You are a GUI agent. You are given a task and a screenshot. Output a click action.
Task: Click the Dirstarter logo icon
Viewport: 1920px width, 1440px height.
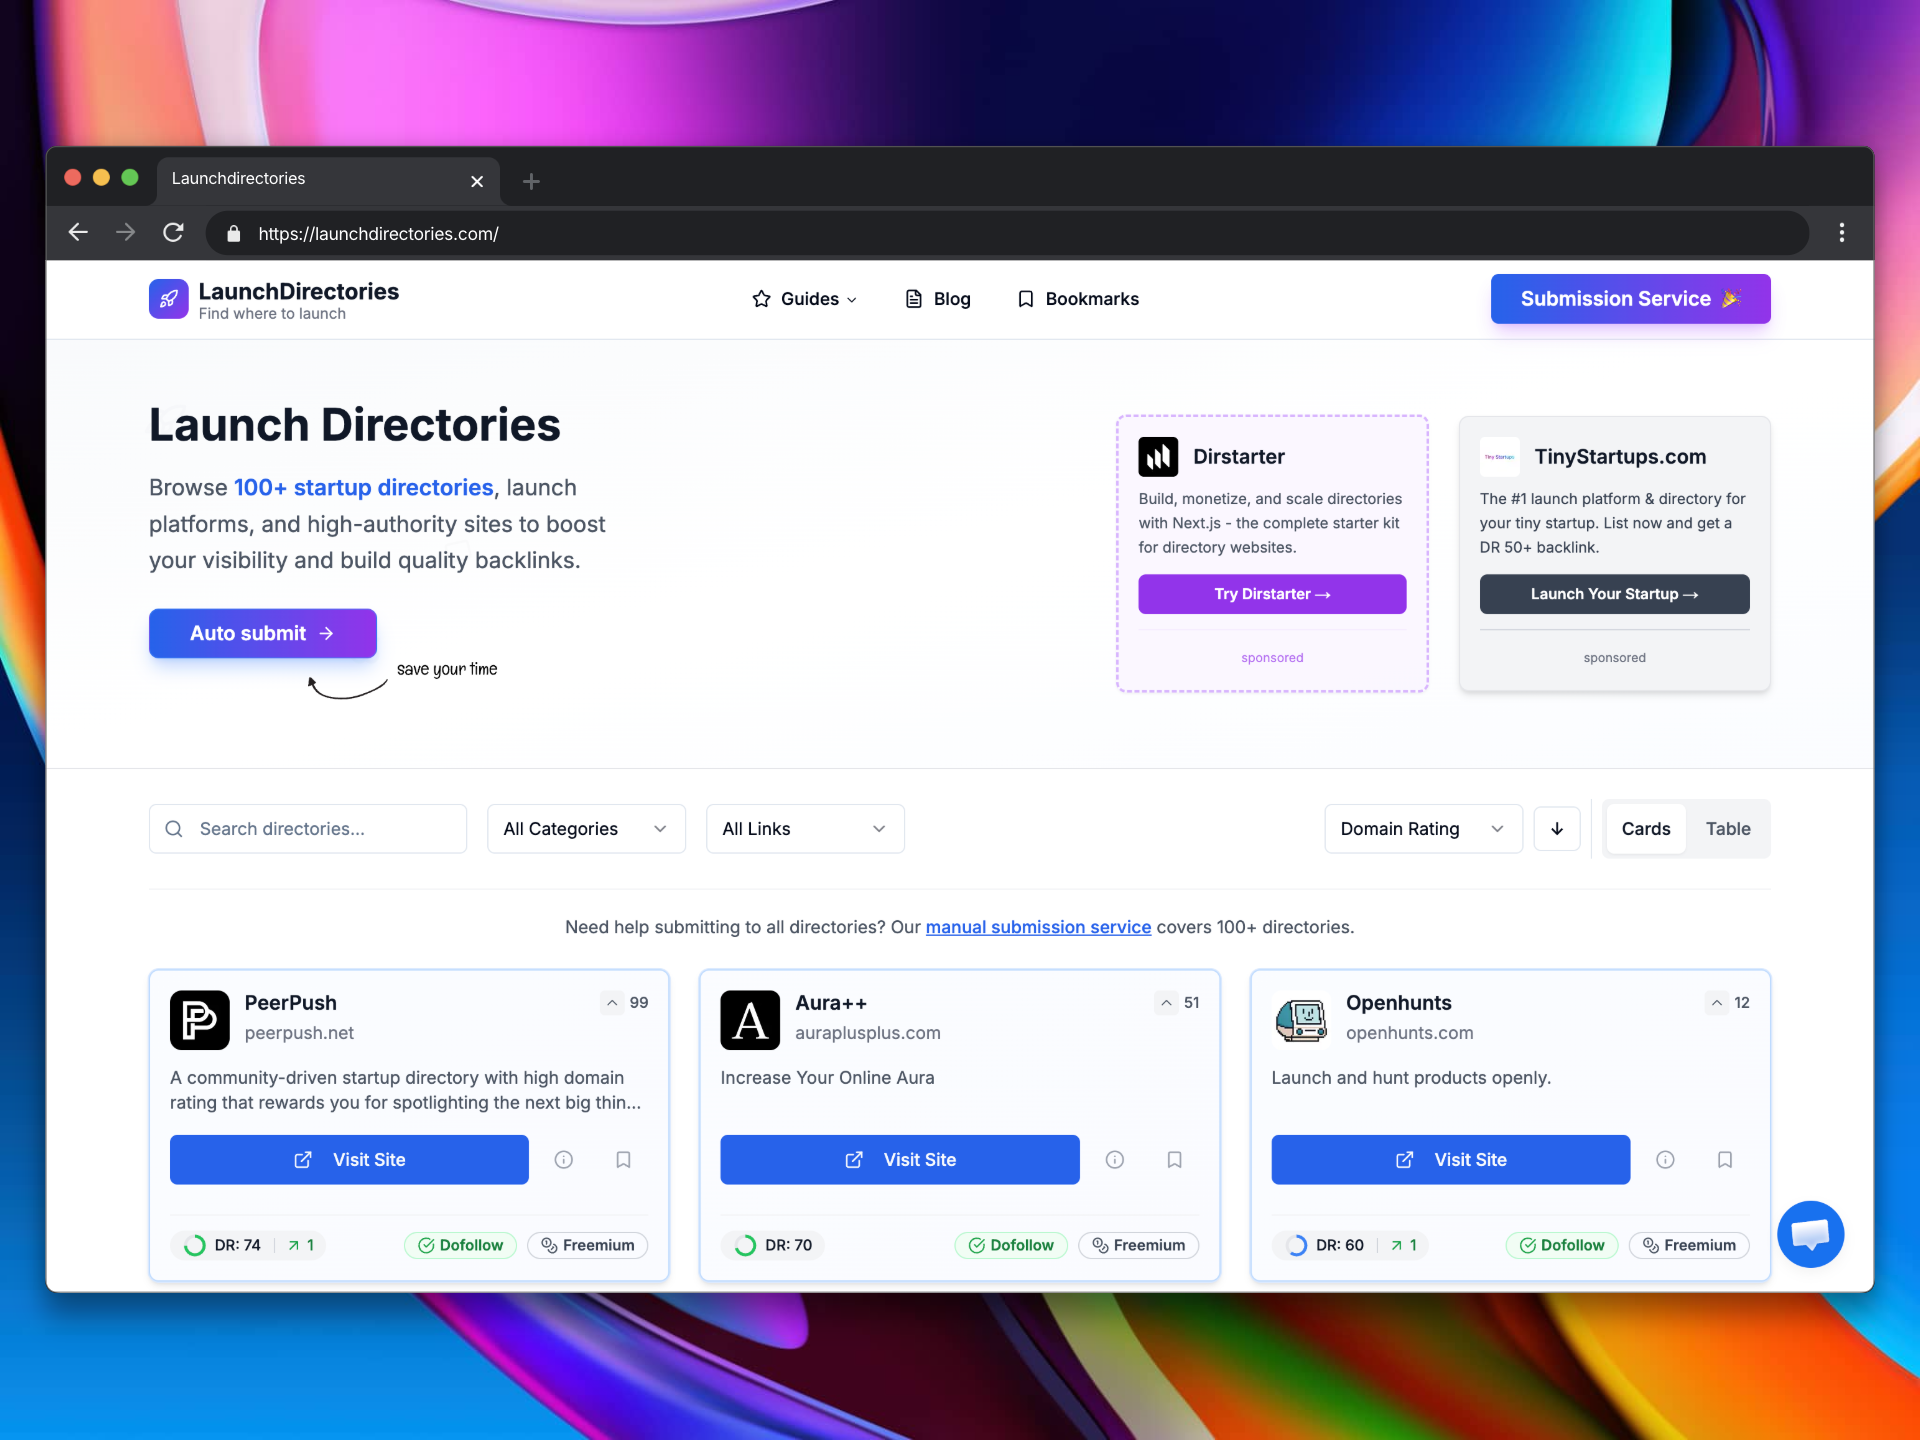[1158, 457]
